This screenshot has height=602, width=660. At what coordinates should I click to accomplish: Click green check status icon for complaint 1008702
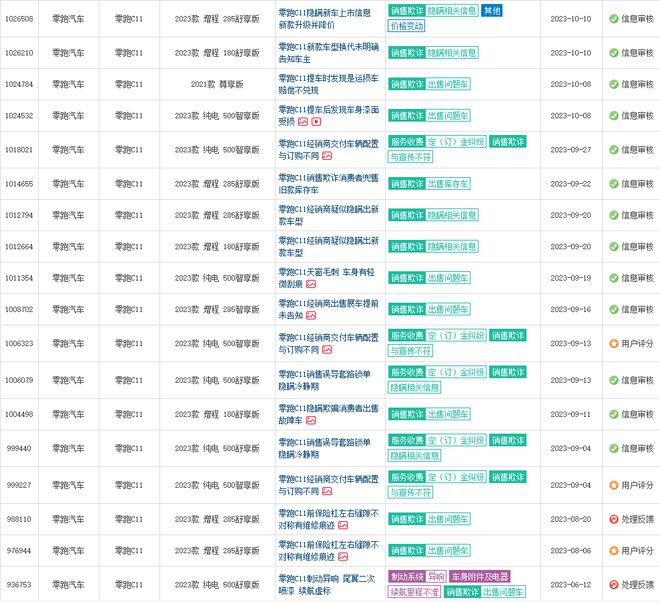pyautogui.click(x=614, y=309)
